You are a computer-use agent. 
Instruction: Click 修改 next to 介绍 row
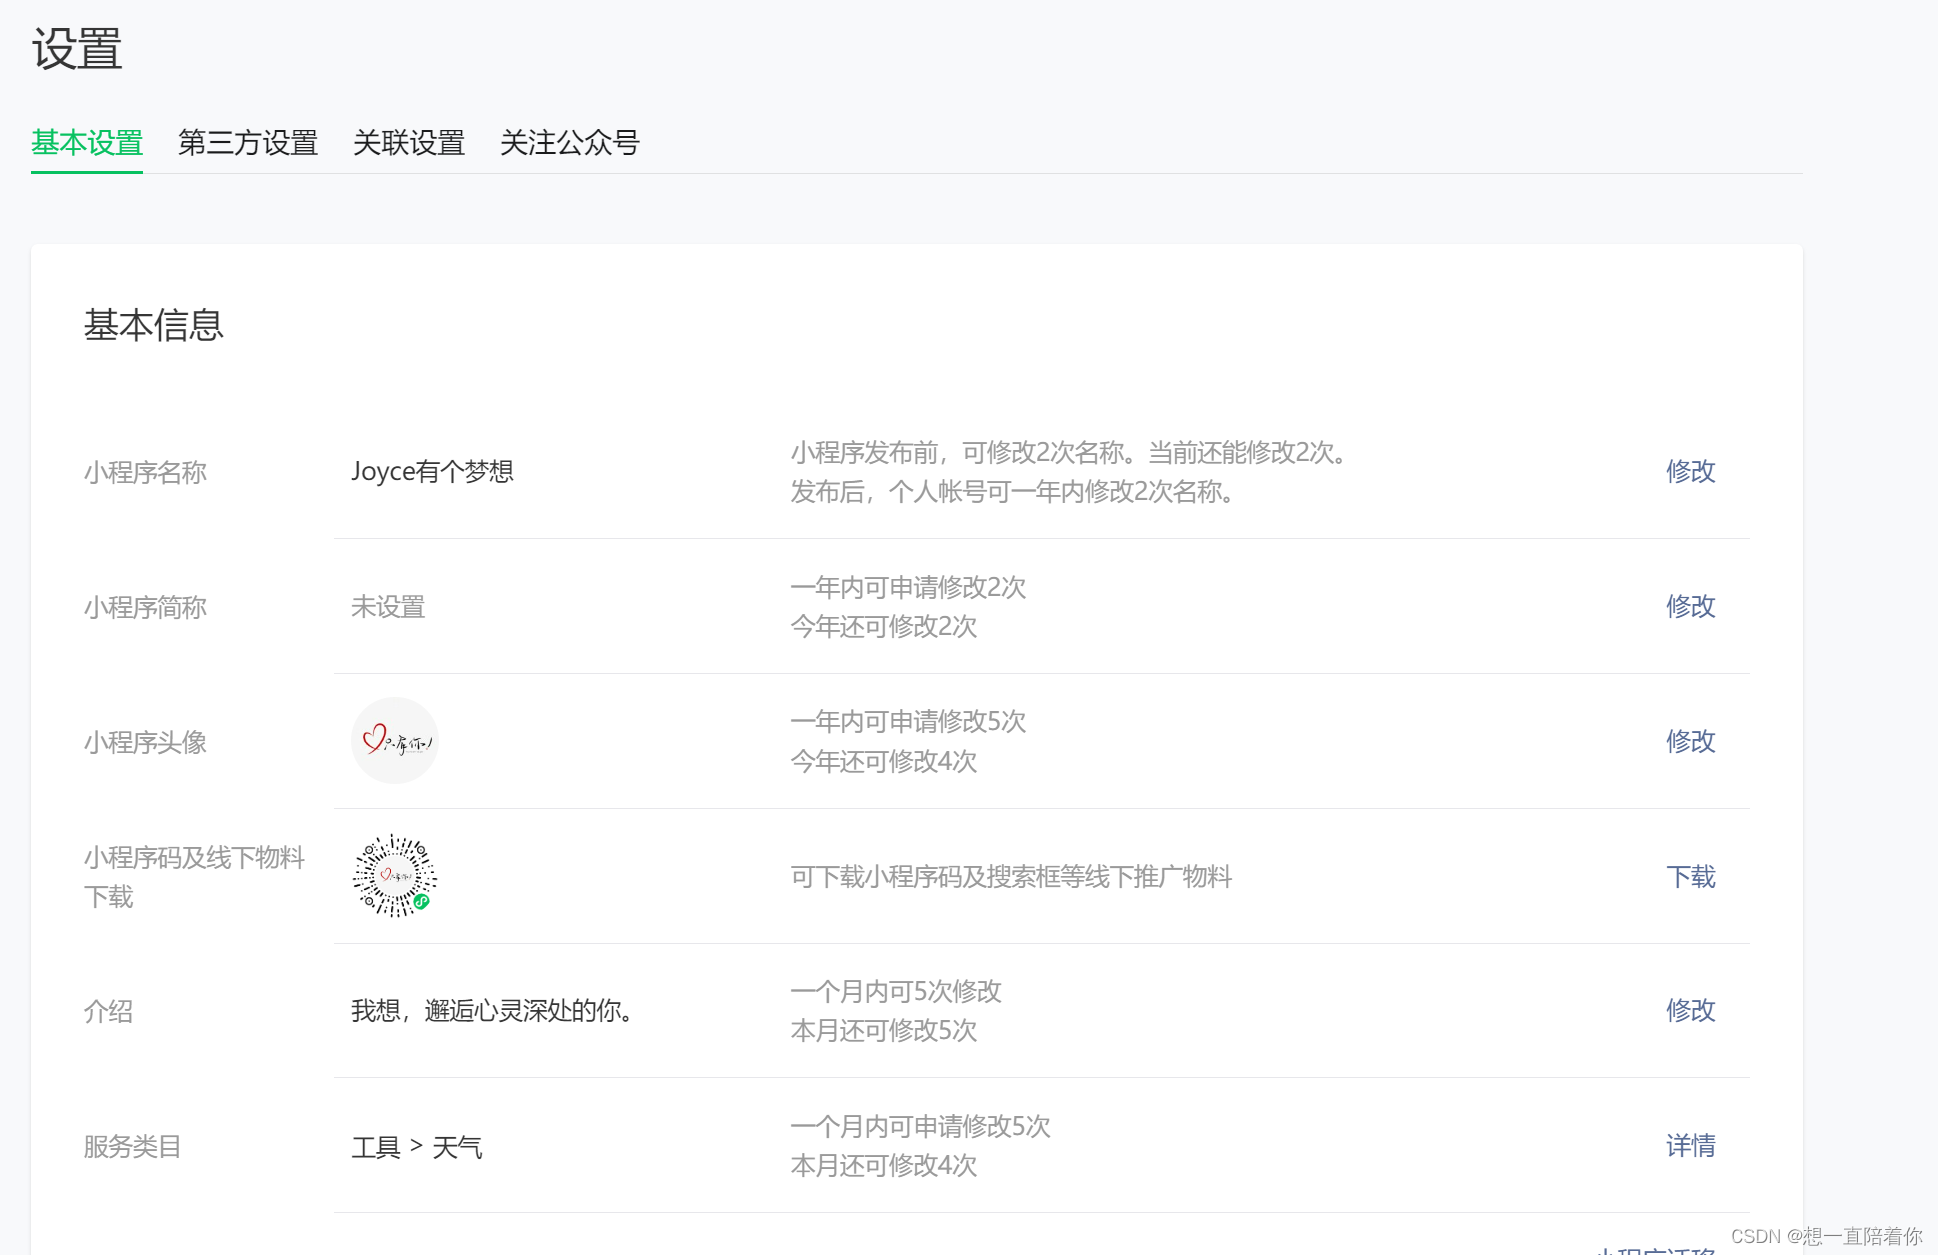[1690, 1010]
